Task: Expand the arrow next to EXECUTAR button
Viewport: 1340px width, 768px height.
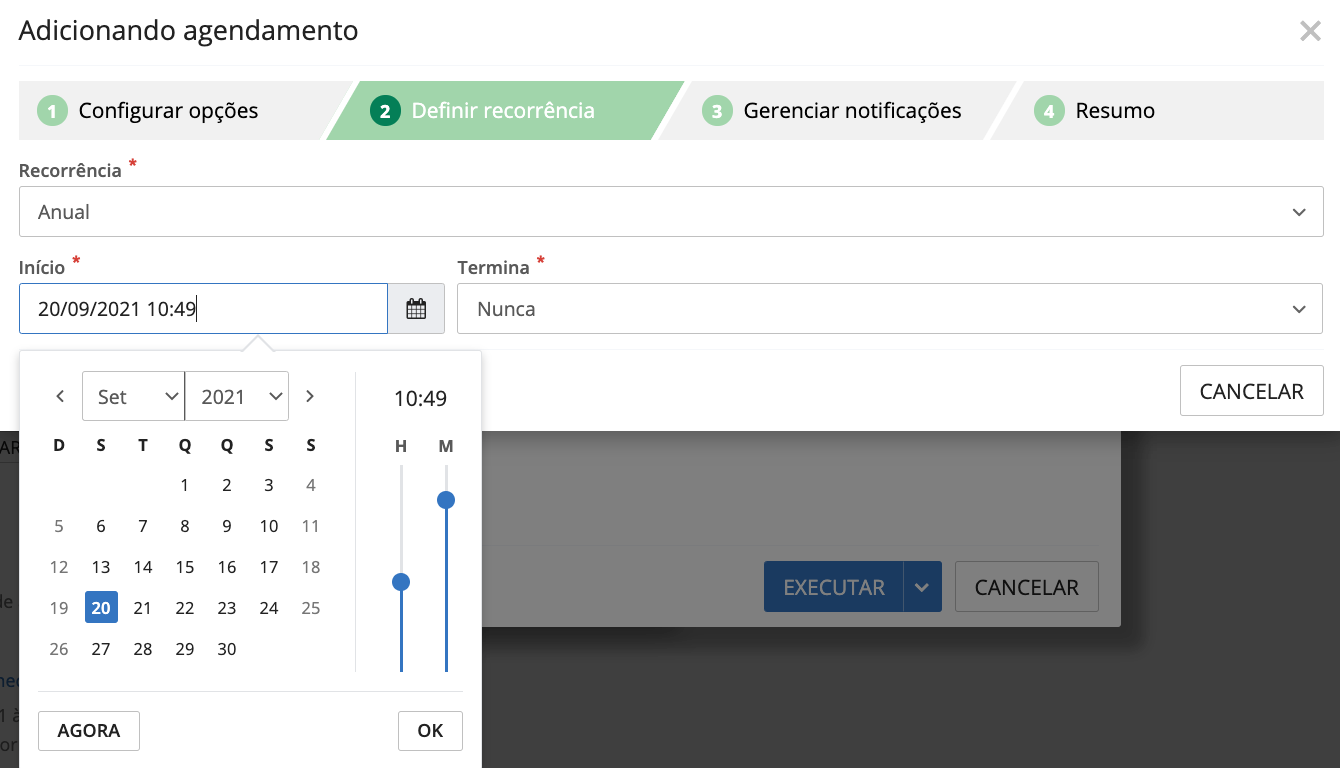Action: 923,587
